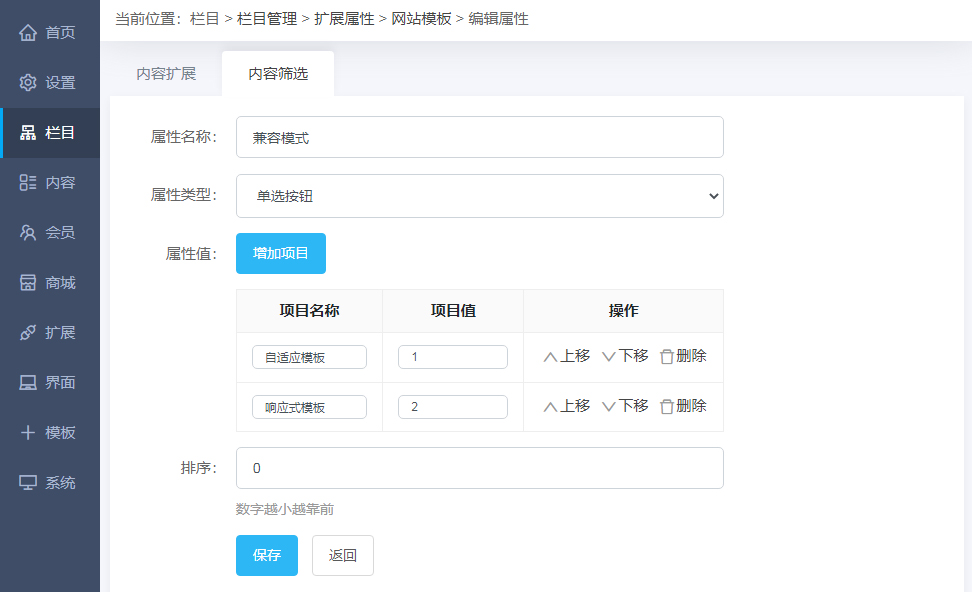
Task: Select the 栏目 sitemap icon
Action: (x=28, y=133)
